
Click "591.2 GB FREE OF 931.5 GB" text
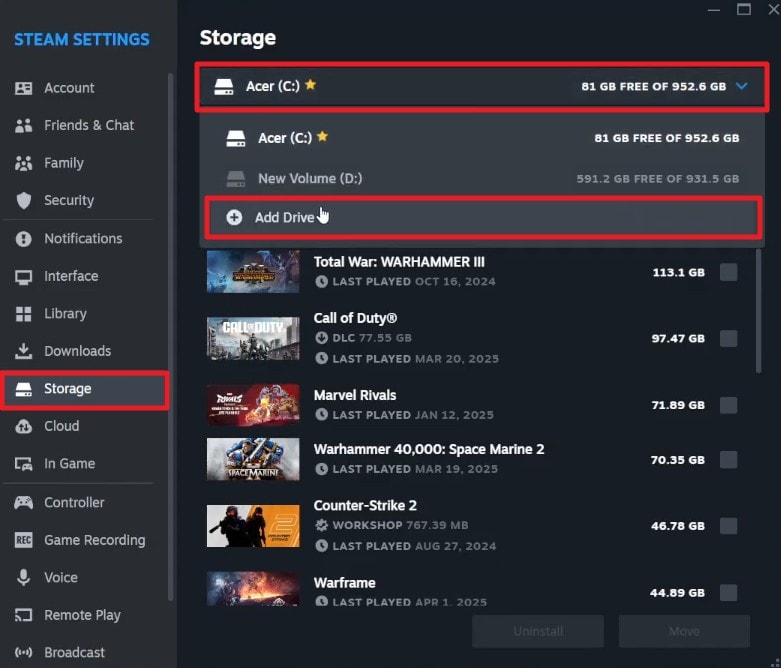(657, 179)
